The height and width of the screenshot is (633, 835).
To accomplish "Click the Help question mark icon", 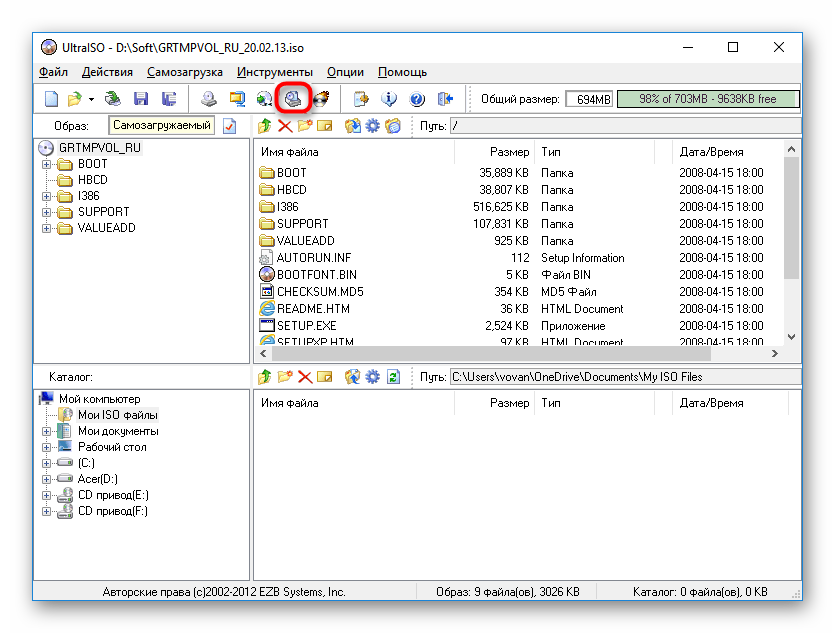I will point(417,99).
